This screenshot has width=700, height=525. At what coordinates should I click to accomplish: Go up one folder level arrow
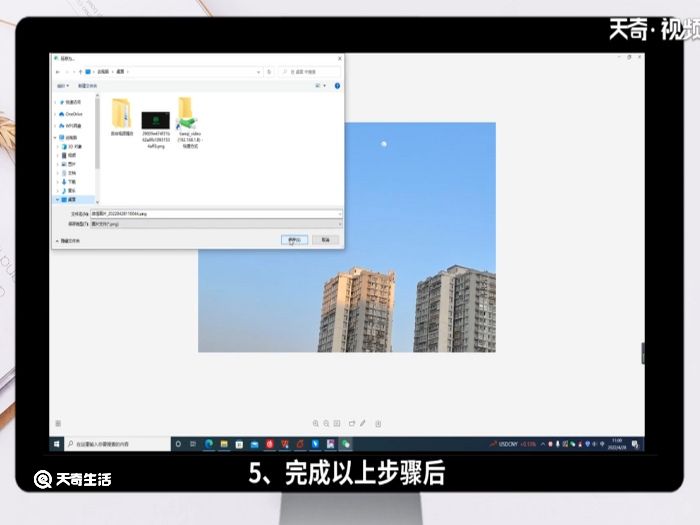click(x=80, y=72)
